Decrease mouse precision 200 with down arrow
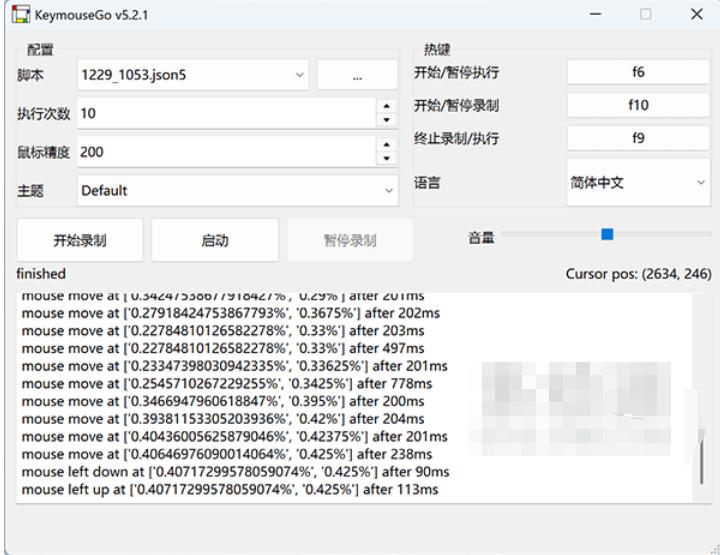This screenshot has width=720, height=555. 387,158
